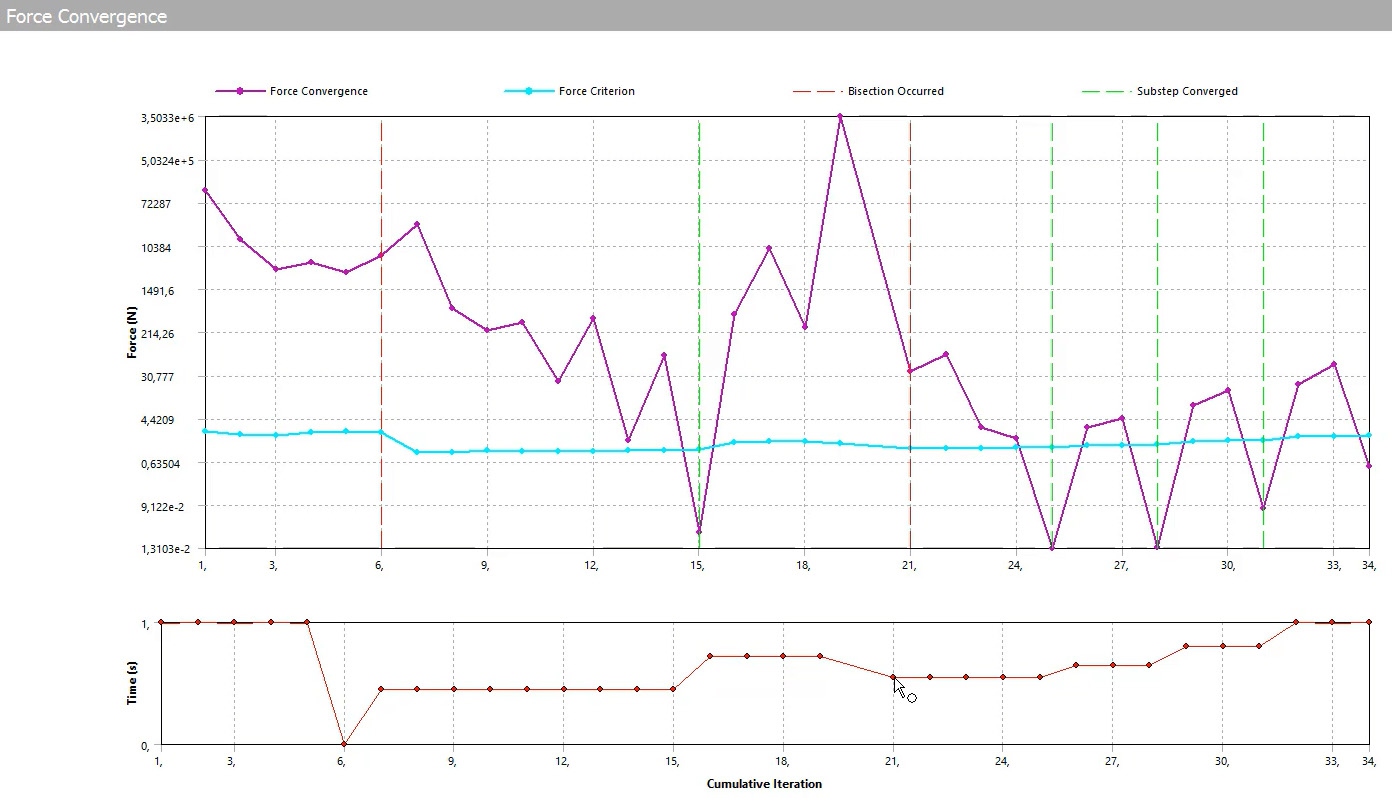The height and width of the screenshot is (798, 1392).
Task: Click the Time plot point at zero, iteration 6
Action: [344, 744]
